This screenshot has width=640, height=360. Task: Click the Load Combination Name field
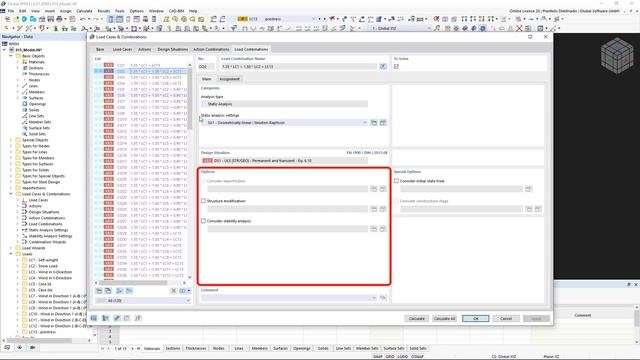pos(299,66)
